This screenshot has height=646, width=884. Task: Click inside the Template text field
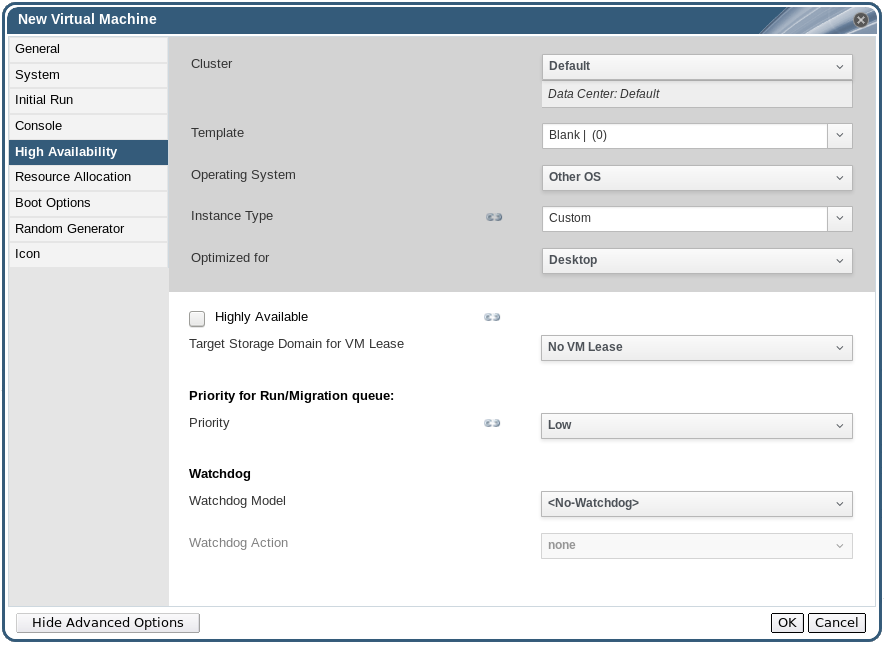point(685,135)
